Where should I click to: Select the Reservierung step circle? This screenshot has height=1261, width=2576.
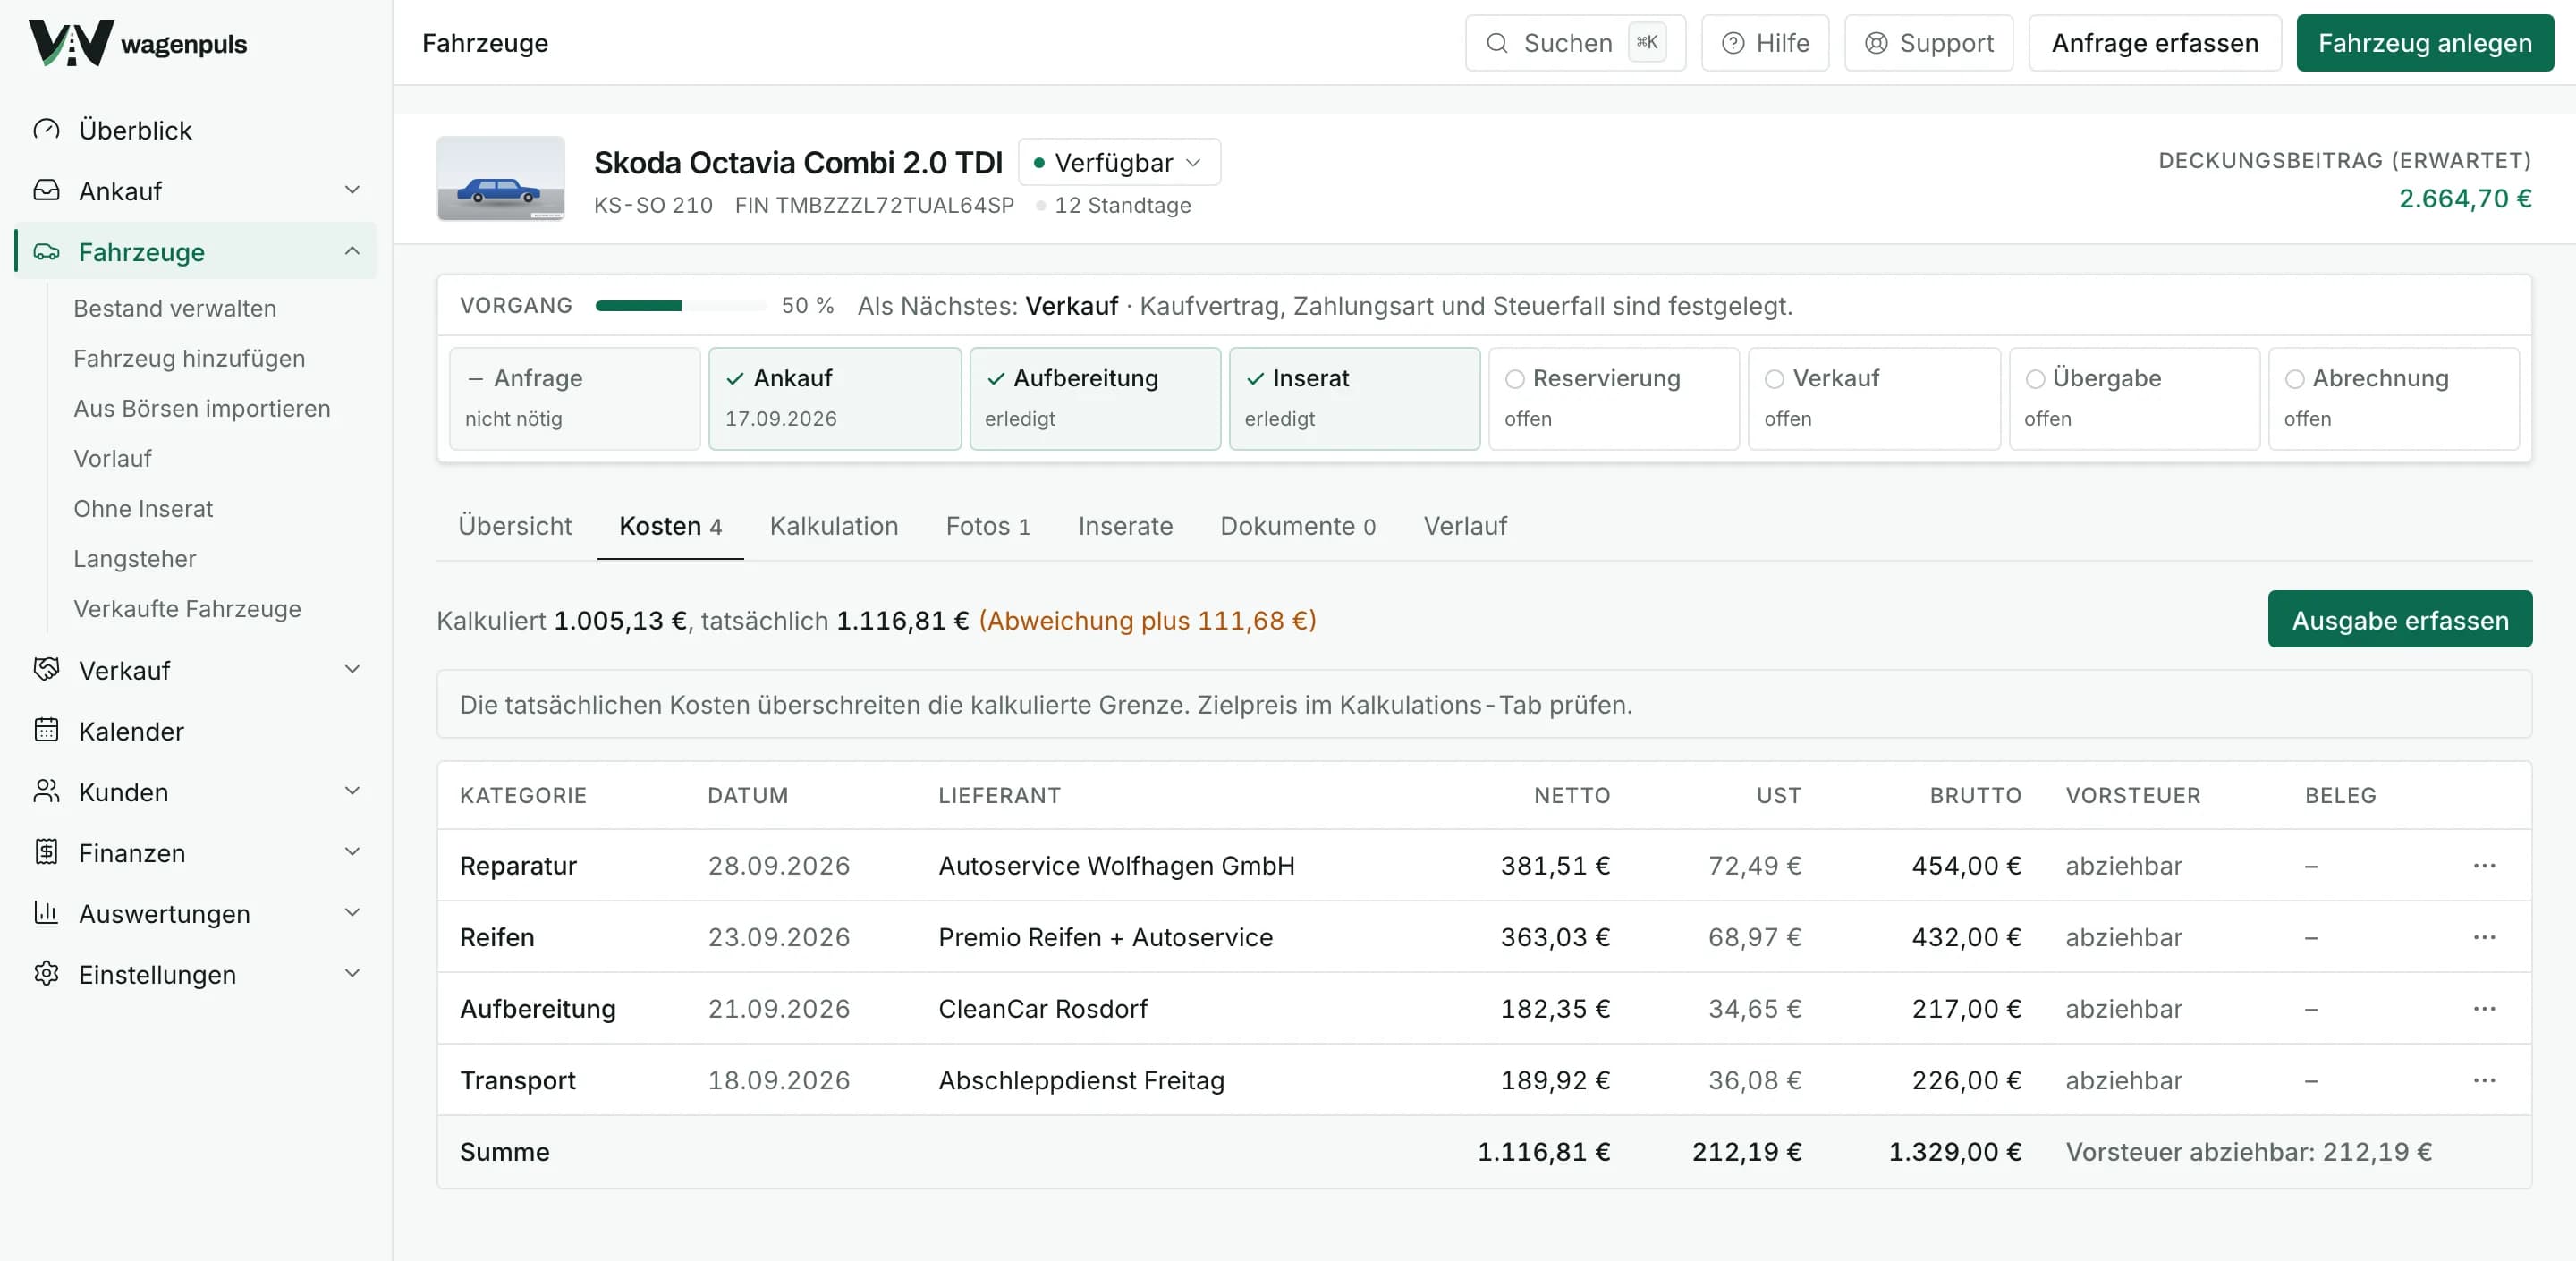point(1515,379)
